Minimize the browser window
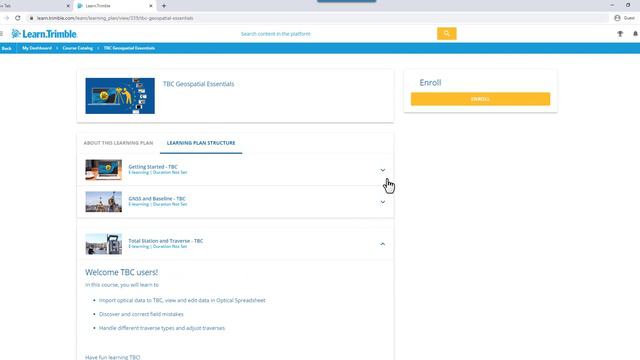 coord(612,5)
